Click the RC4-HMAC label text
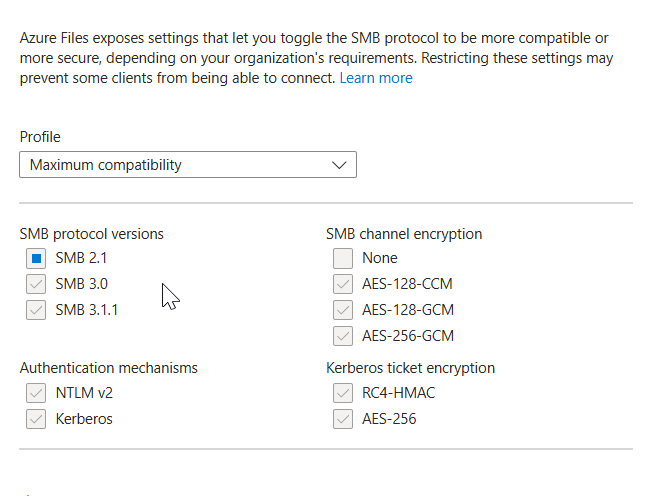The width and height of the screenshot is (655, 496). point(399,393)
